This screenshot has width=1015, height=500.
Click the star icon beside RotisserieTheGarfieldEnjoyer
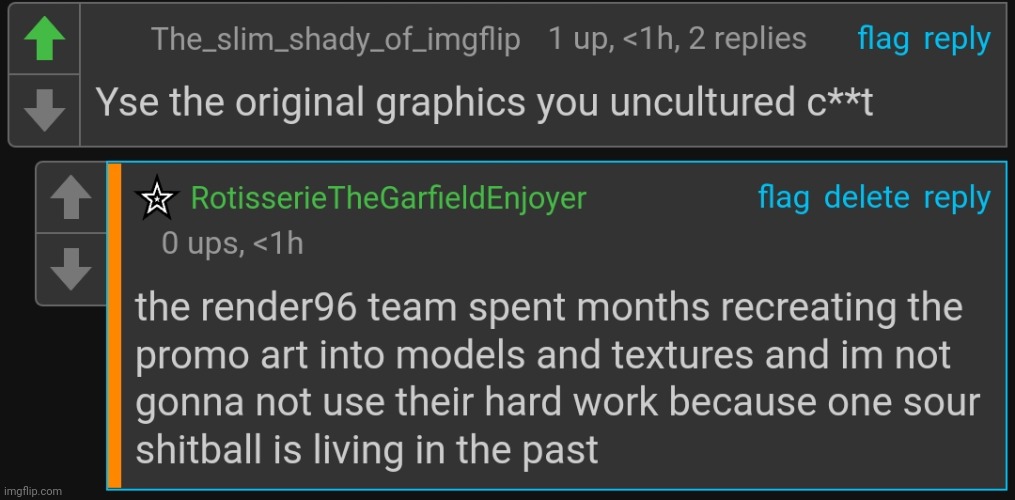tap(155, 199)
